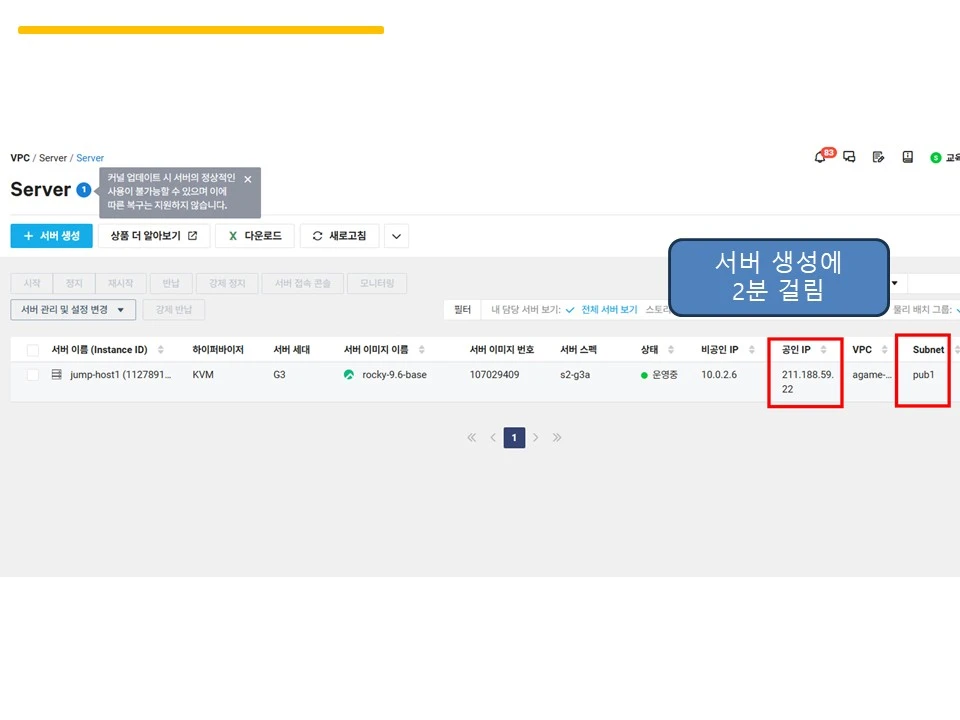Sort by 서버 이름 column arrows
This screenshot has height=720, width=960.
(x=160, y=350)
